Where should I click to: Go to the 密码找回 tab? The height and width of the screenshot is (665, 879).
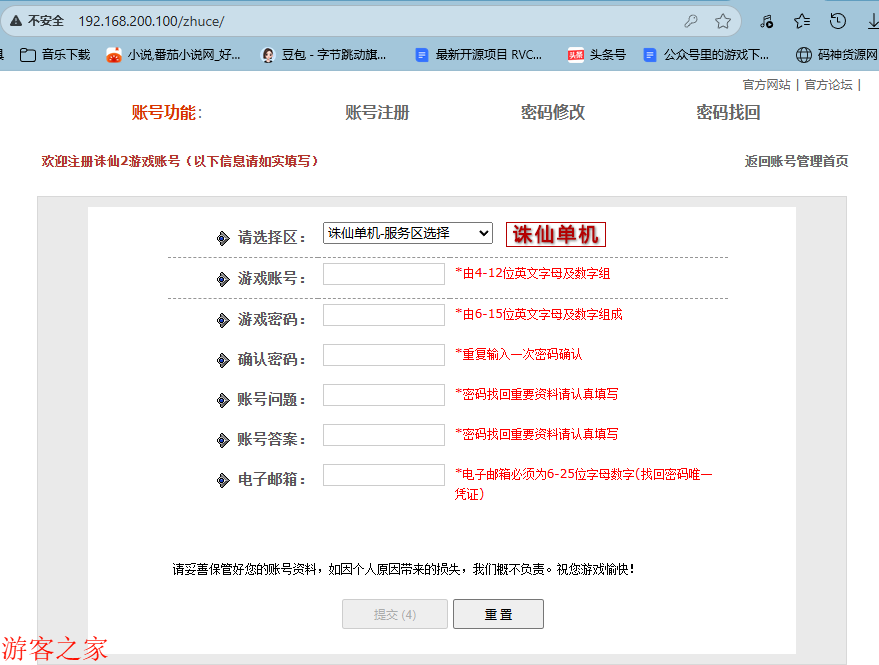coord(728,113)
